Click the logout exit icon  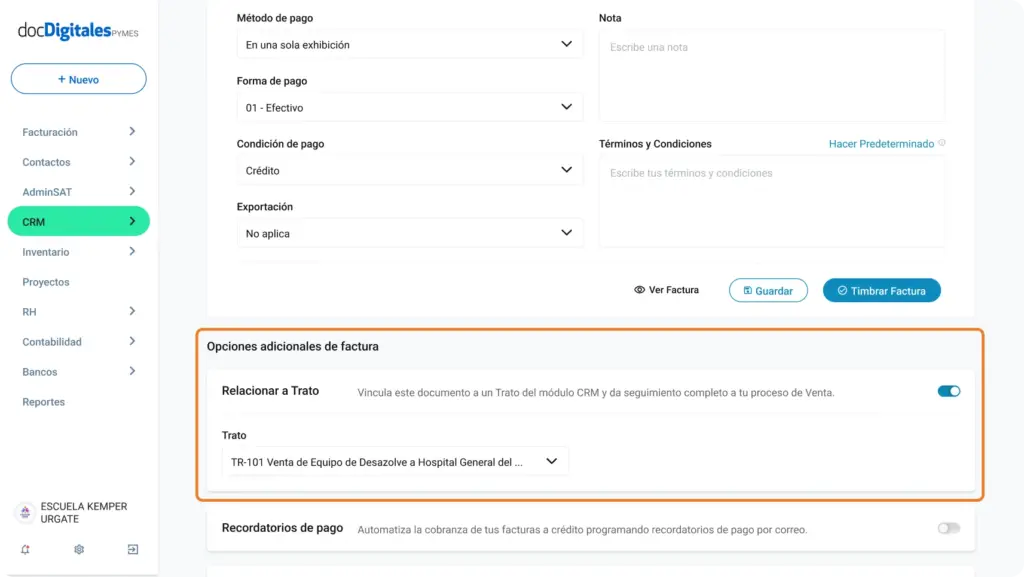[133, 550]
